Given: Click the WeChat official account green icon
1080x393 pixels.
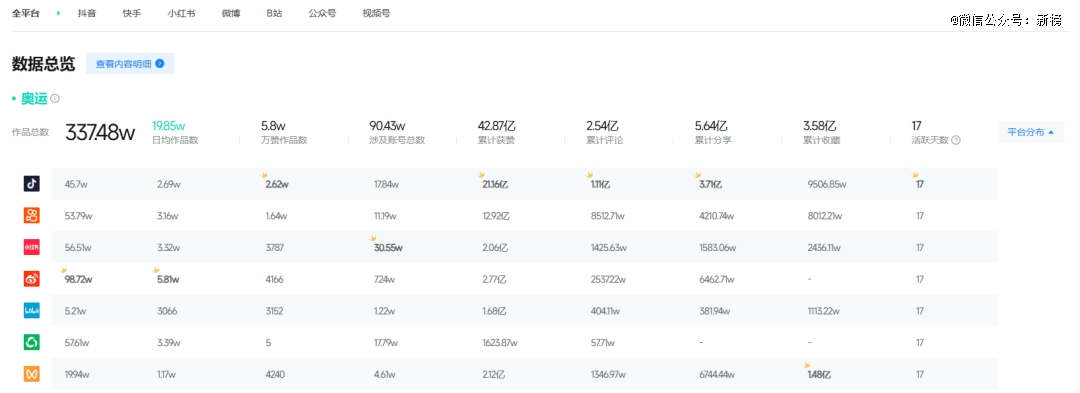Looking at the screenshot, I should coord(32,342).
